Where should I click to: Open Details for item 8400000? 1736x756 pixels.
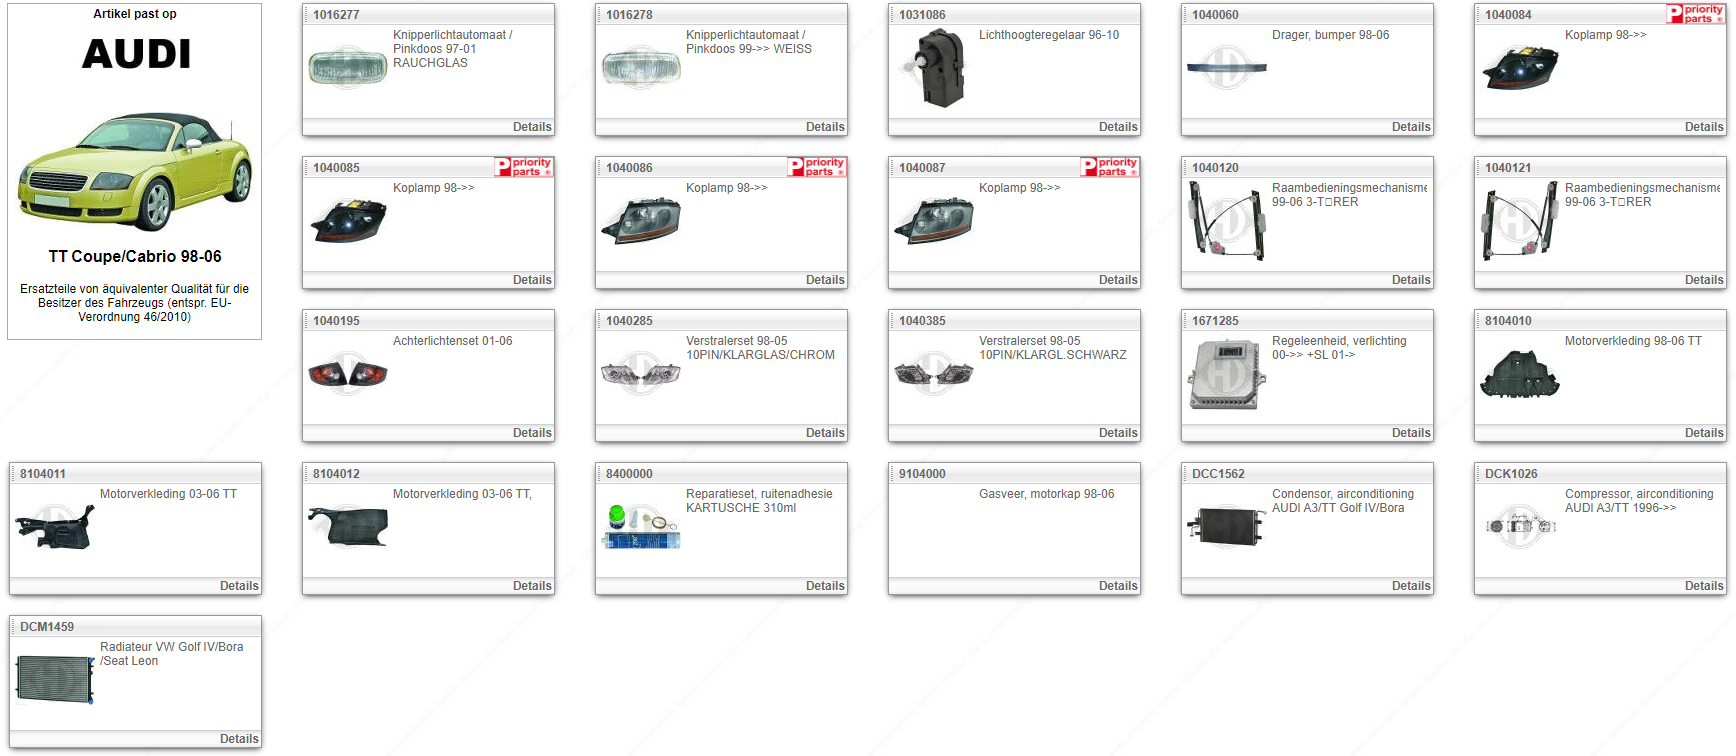coord(825,586)
